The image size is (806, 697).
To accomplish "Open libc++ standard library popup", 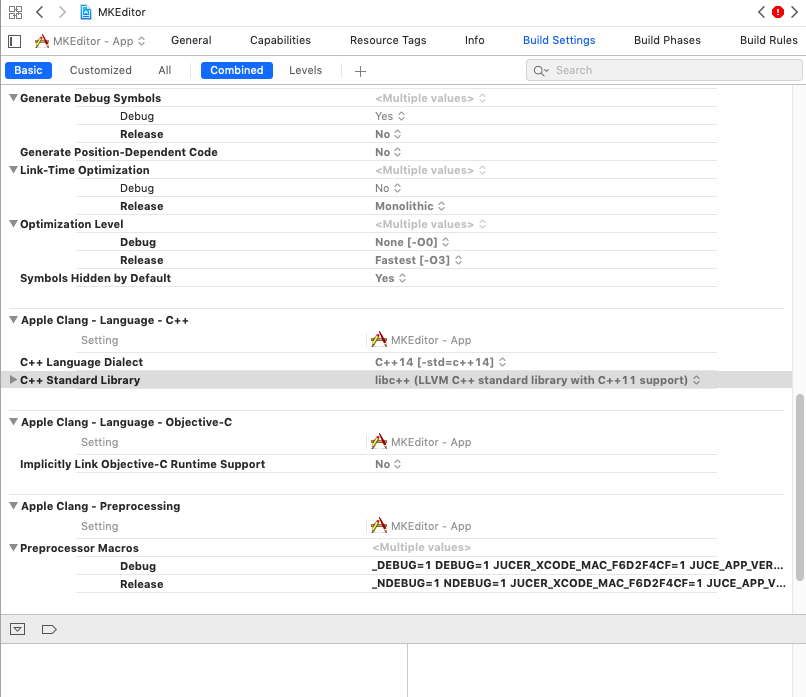I will (538, 380).
